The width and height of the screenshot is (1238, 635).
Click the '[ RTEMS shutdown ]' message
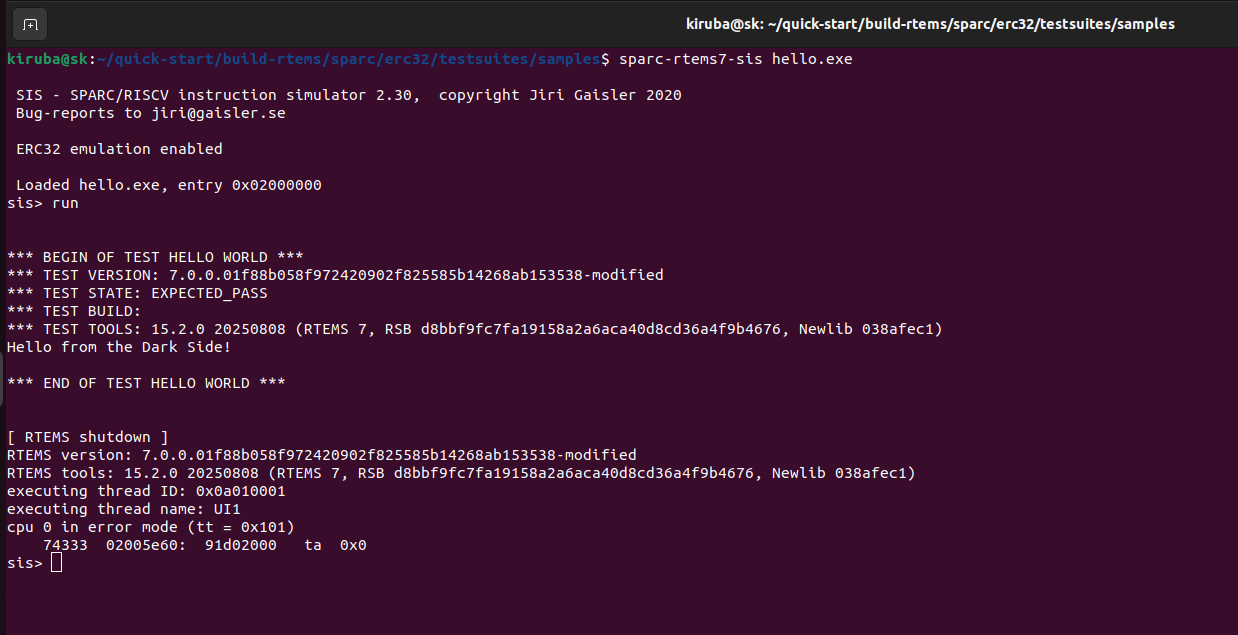pos(87,437)
